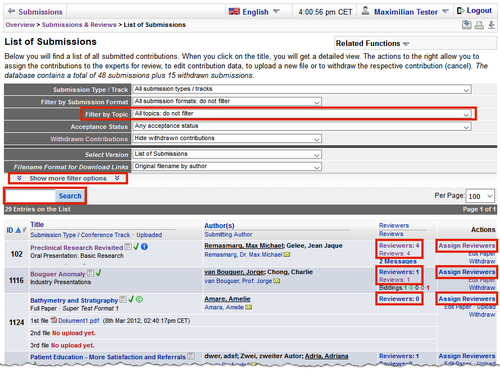
Task: Open the Filter by Submission Format dropdown
Action: click(227, 102)
